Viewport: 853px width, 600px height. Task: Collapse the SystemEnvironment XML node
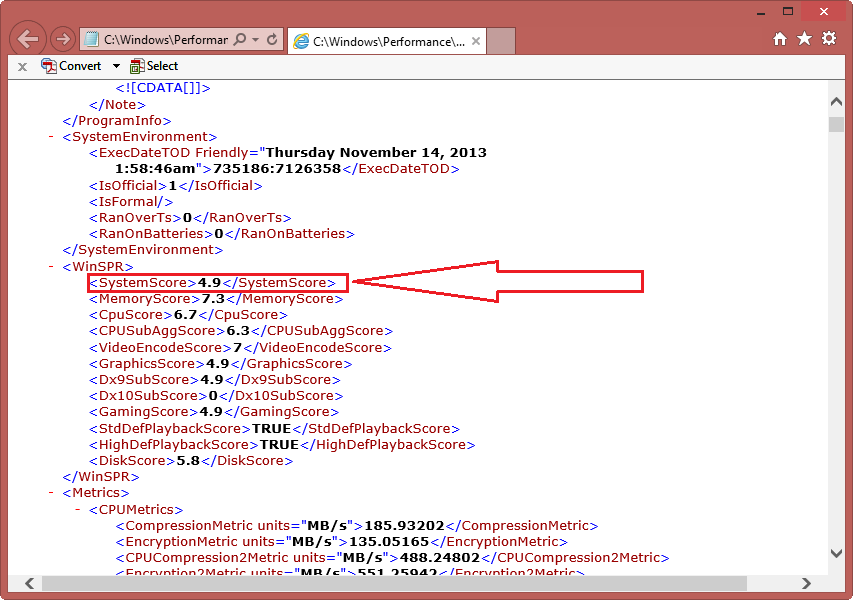coord(51,137)
